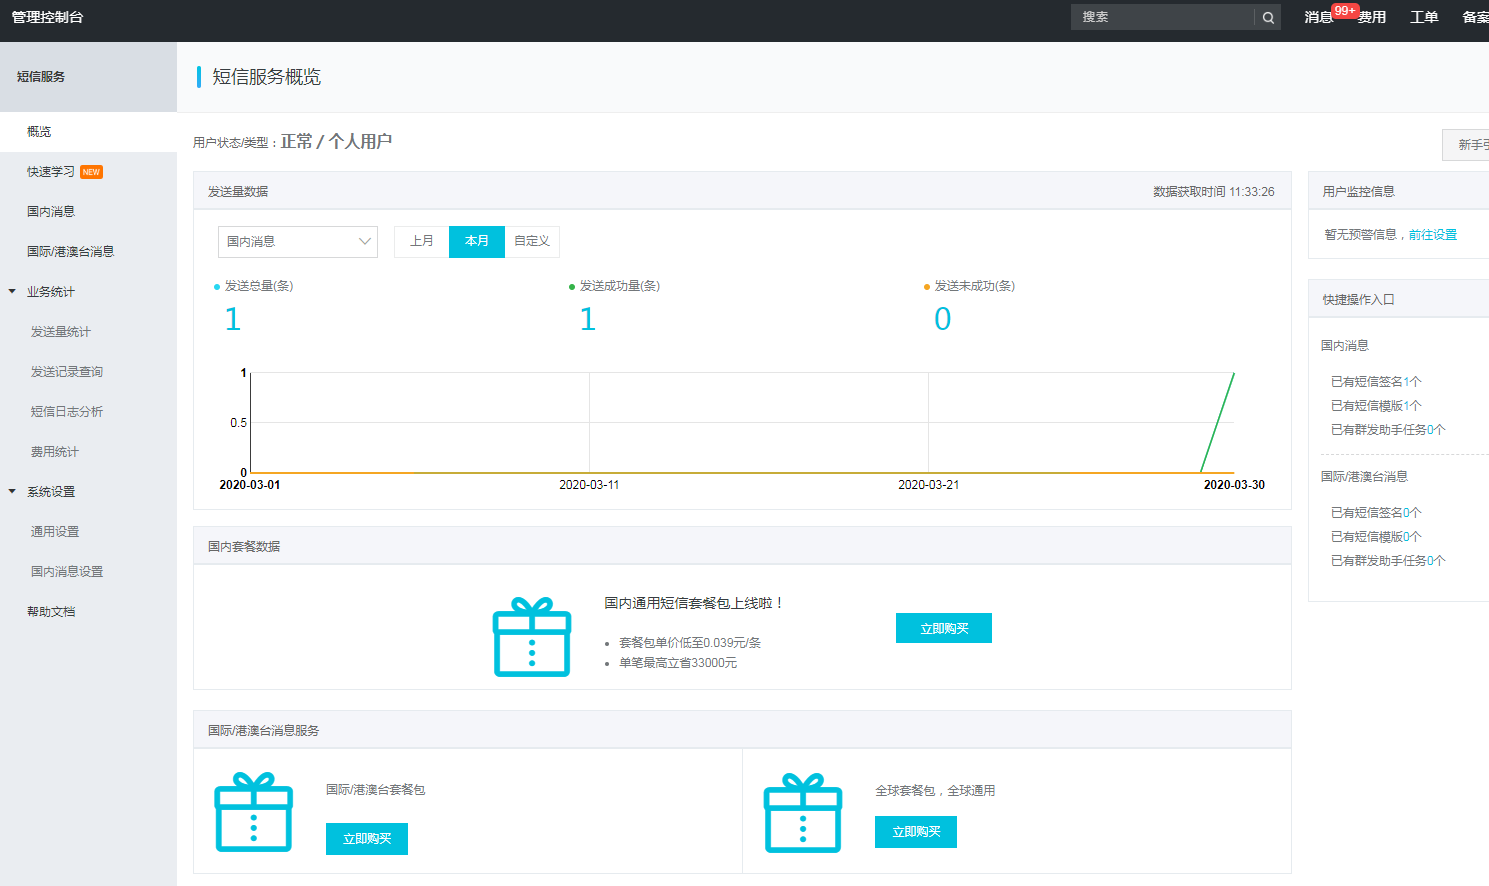Toggle the 发送总量(条) legend dot
1489x886 pixels.
pyautogui.click(x=217, y=287)
